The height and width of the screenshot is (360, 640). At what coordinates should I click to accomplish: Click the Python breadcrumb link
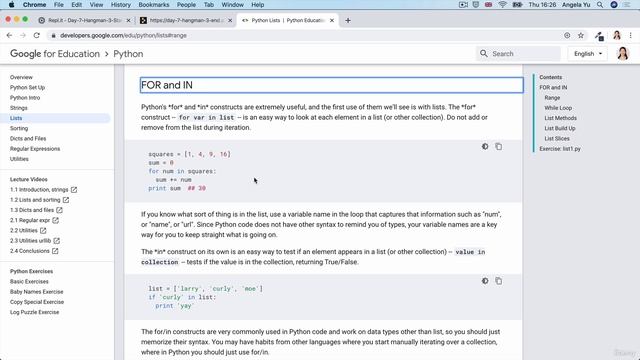coord(128,54)
